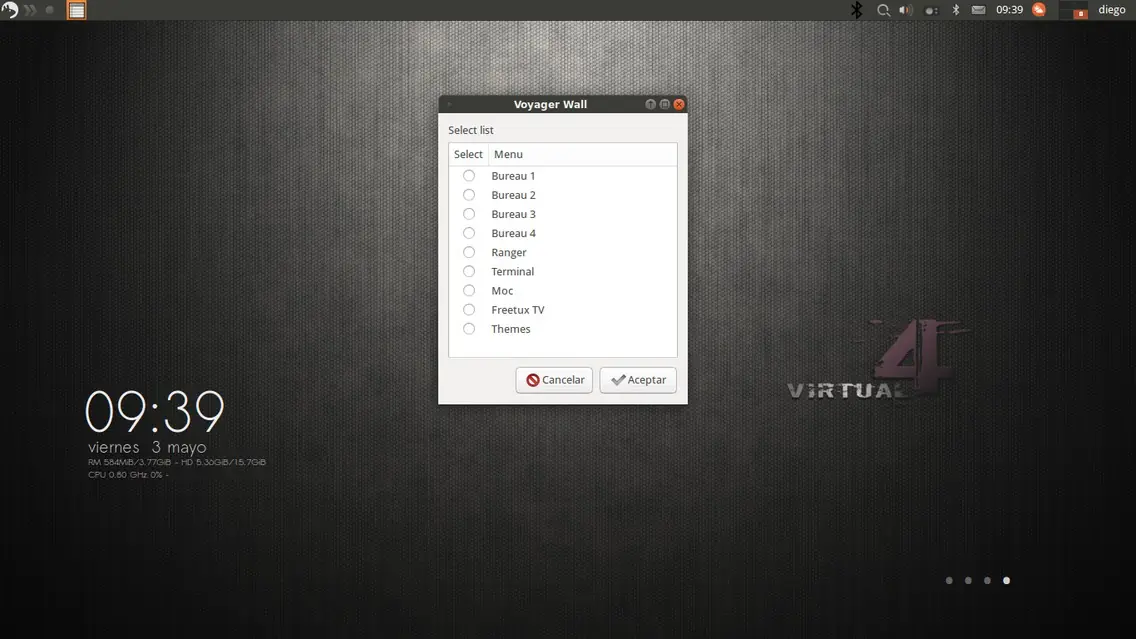Select the Freetux TV radio button
This screenshot has width=1136, height=639.
469,310
